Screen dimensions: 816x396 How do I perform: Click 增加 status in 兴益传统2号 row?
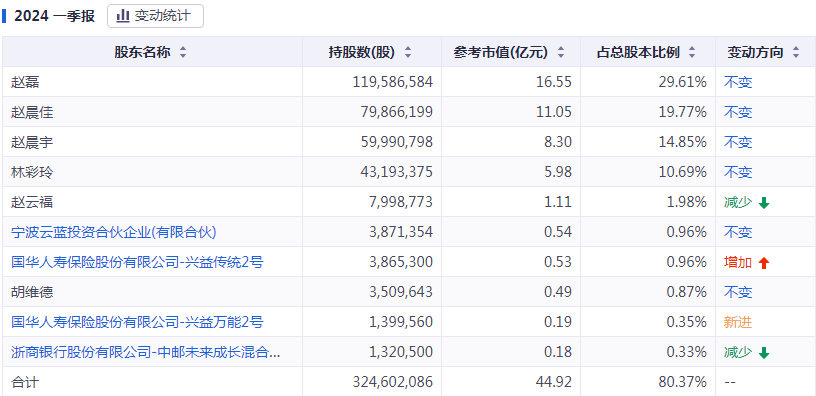(738, 262)
